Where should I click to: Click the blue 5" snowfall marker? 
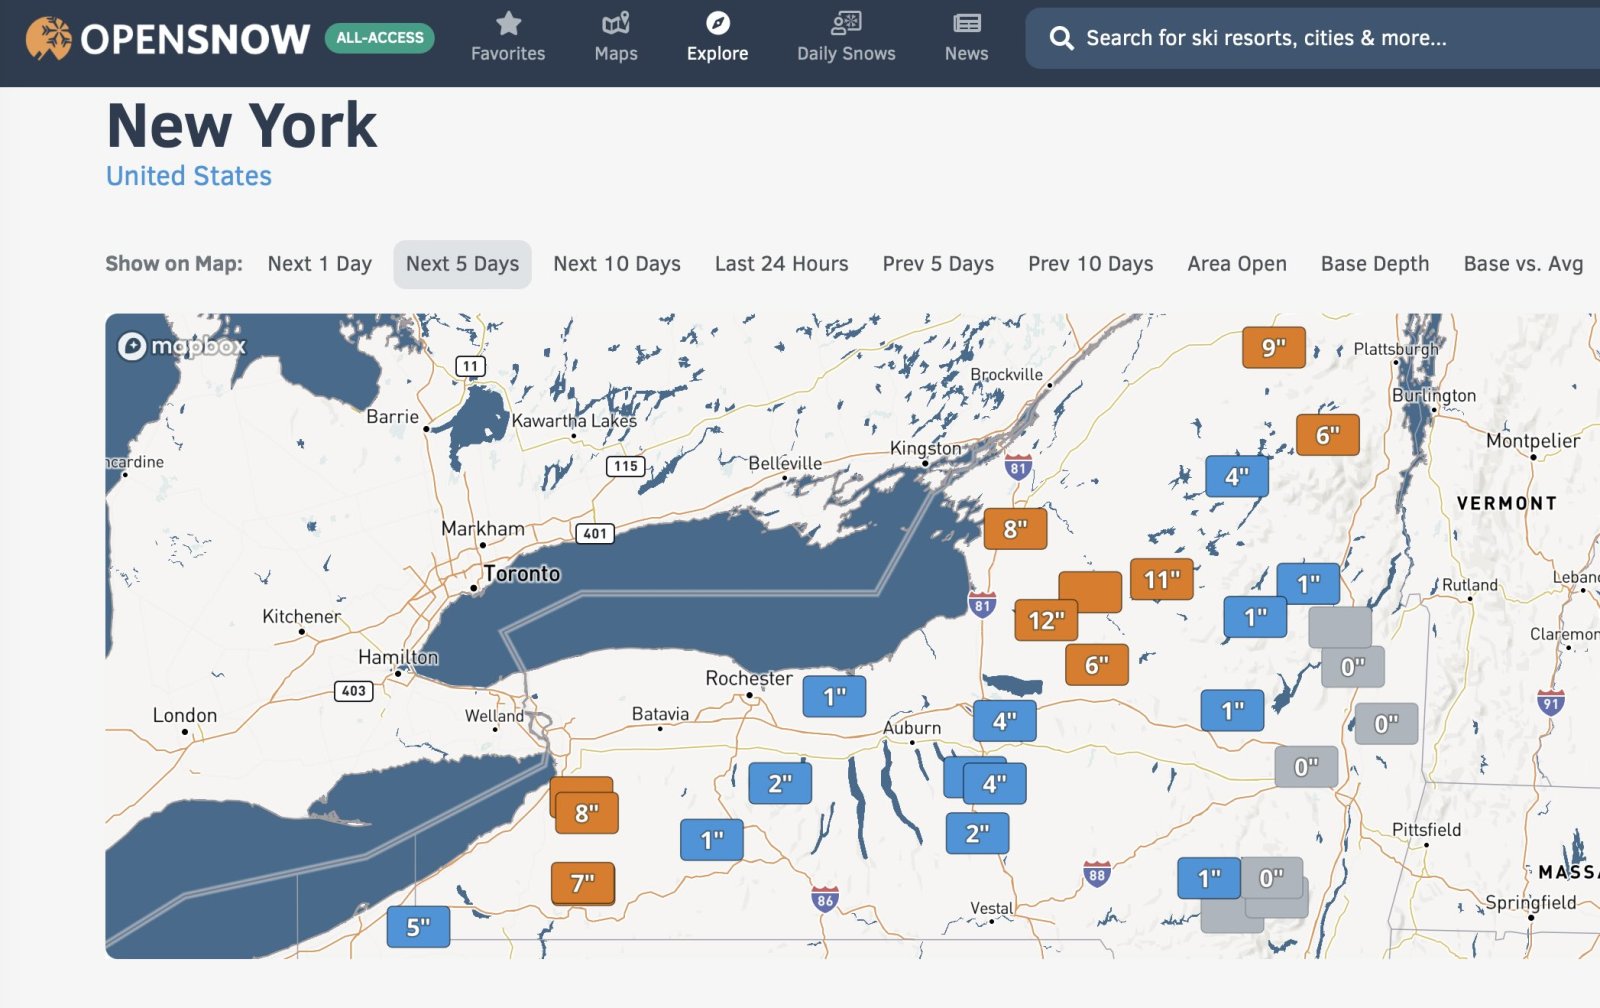click(x=418, y=928)
